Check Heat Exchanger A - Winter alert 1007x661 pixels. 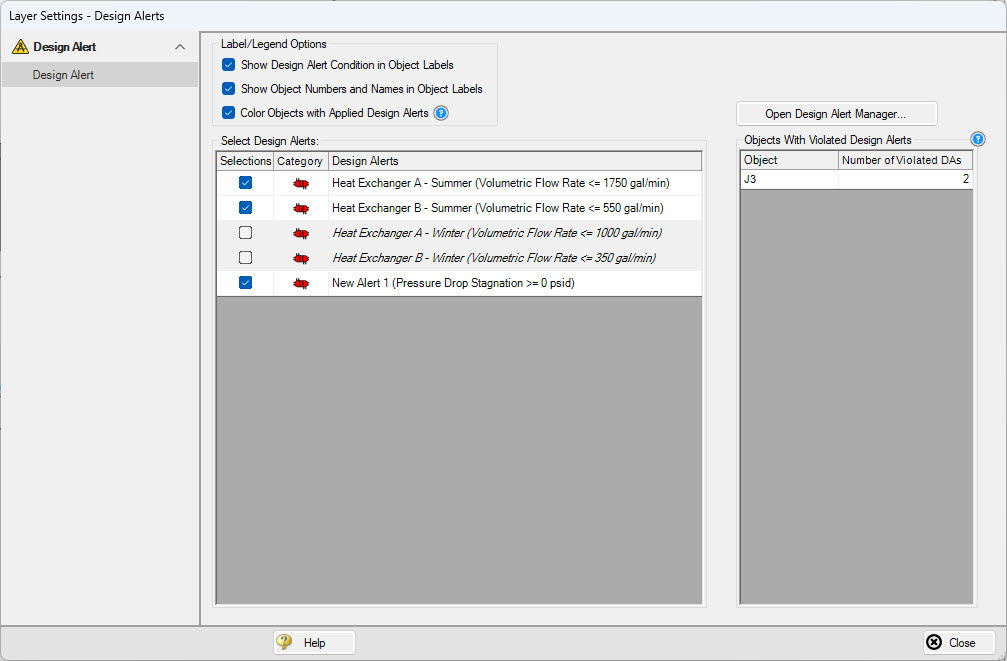245,233
